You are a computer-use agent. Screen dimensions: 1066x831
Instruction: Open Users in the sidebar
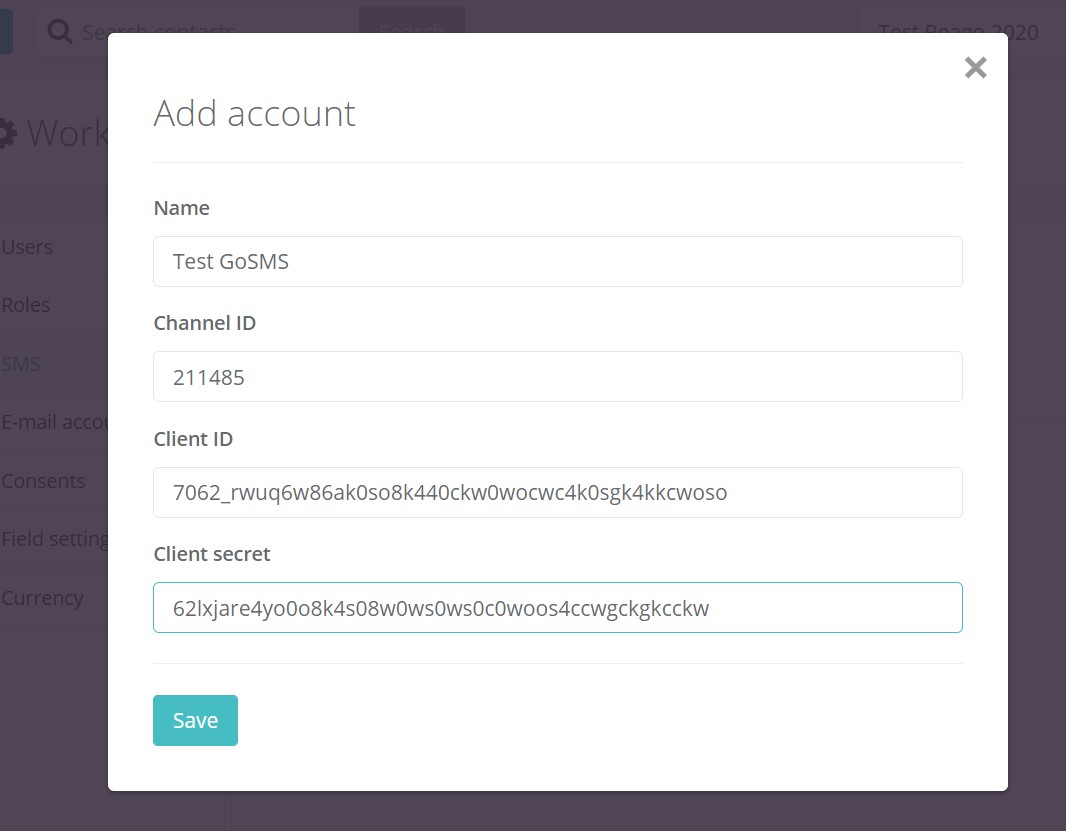click(x=27, y=247)
